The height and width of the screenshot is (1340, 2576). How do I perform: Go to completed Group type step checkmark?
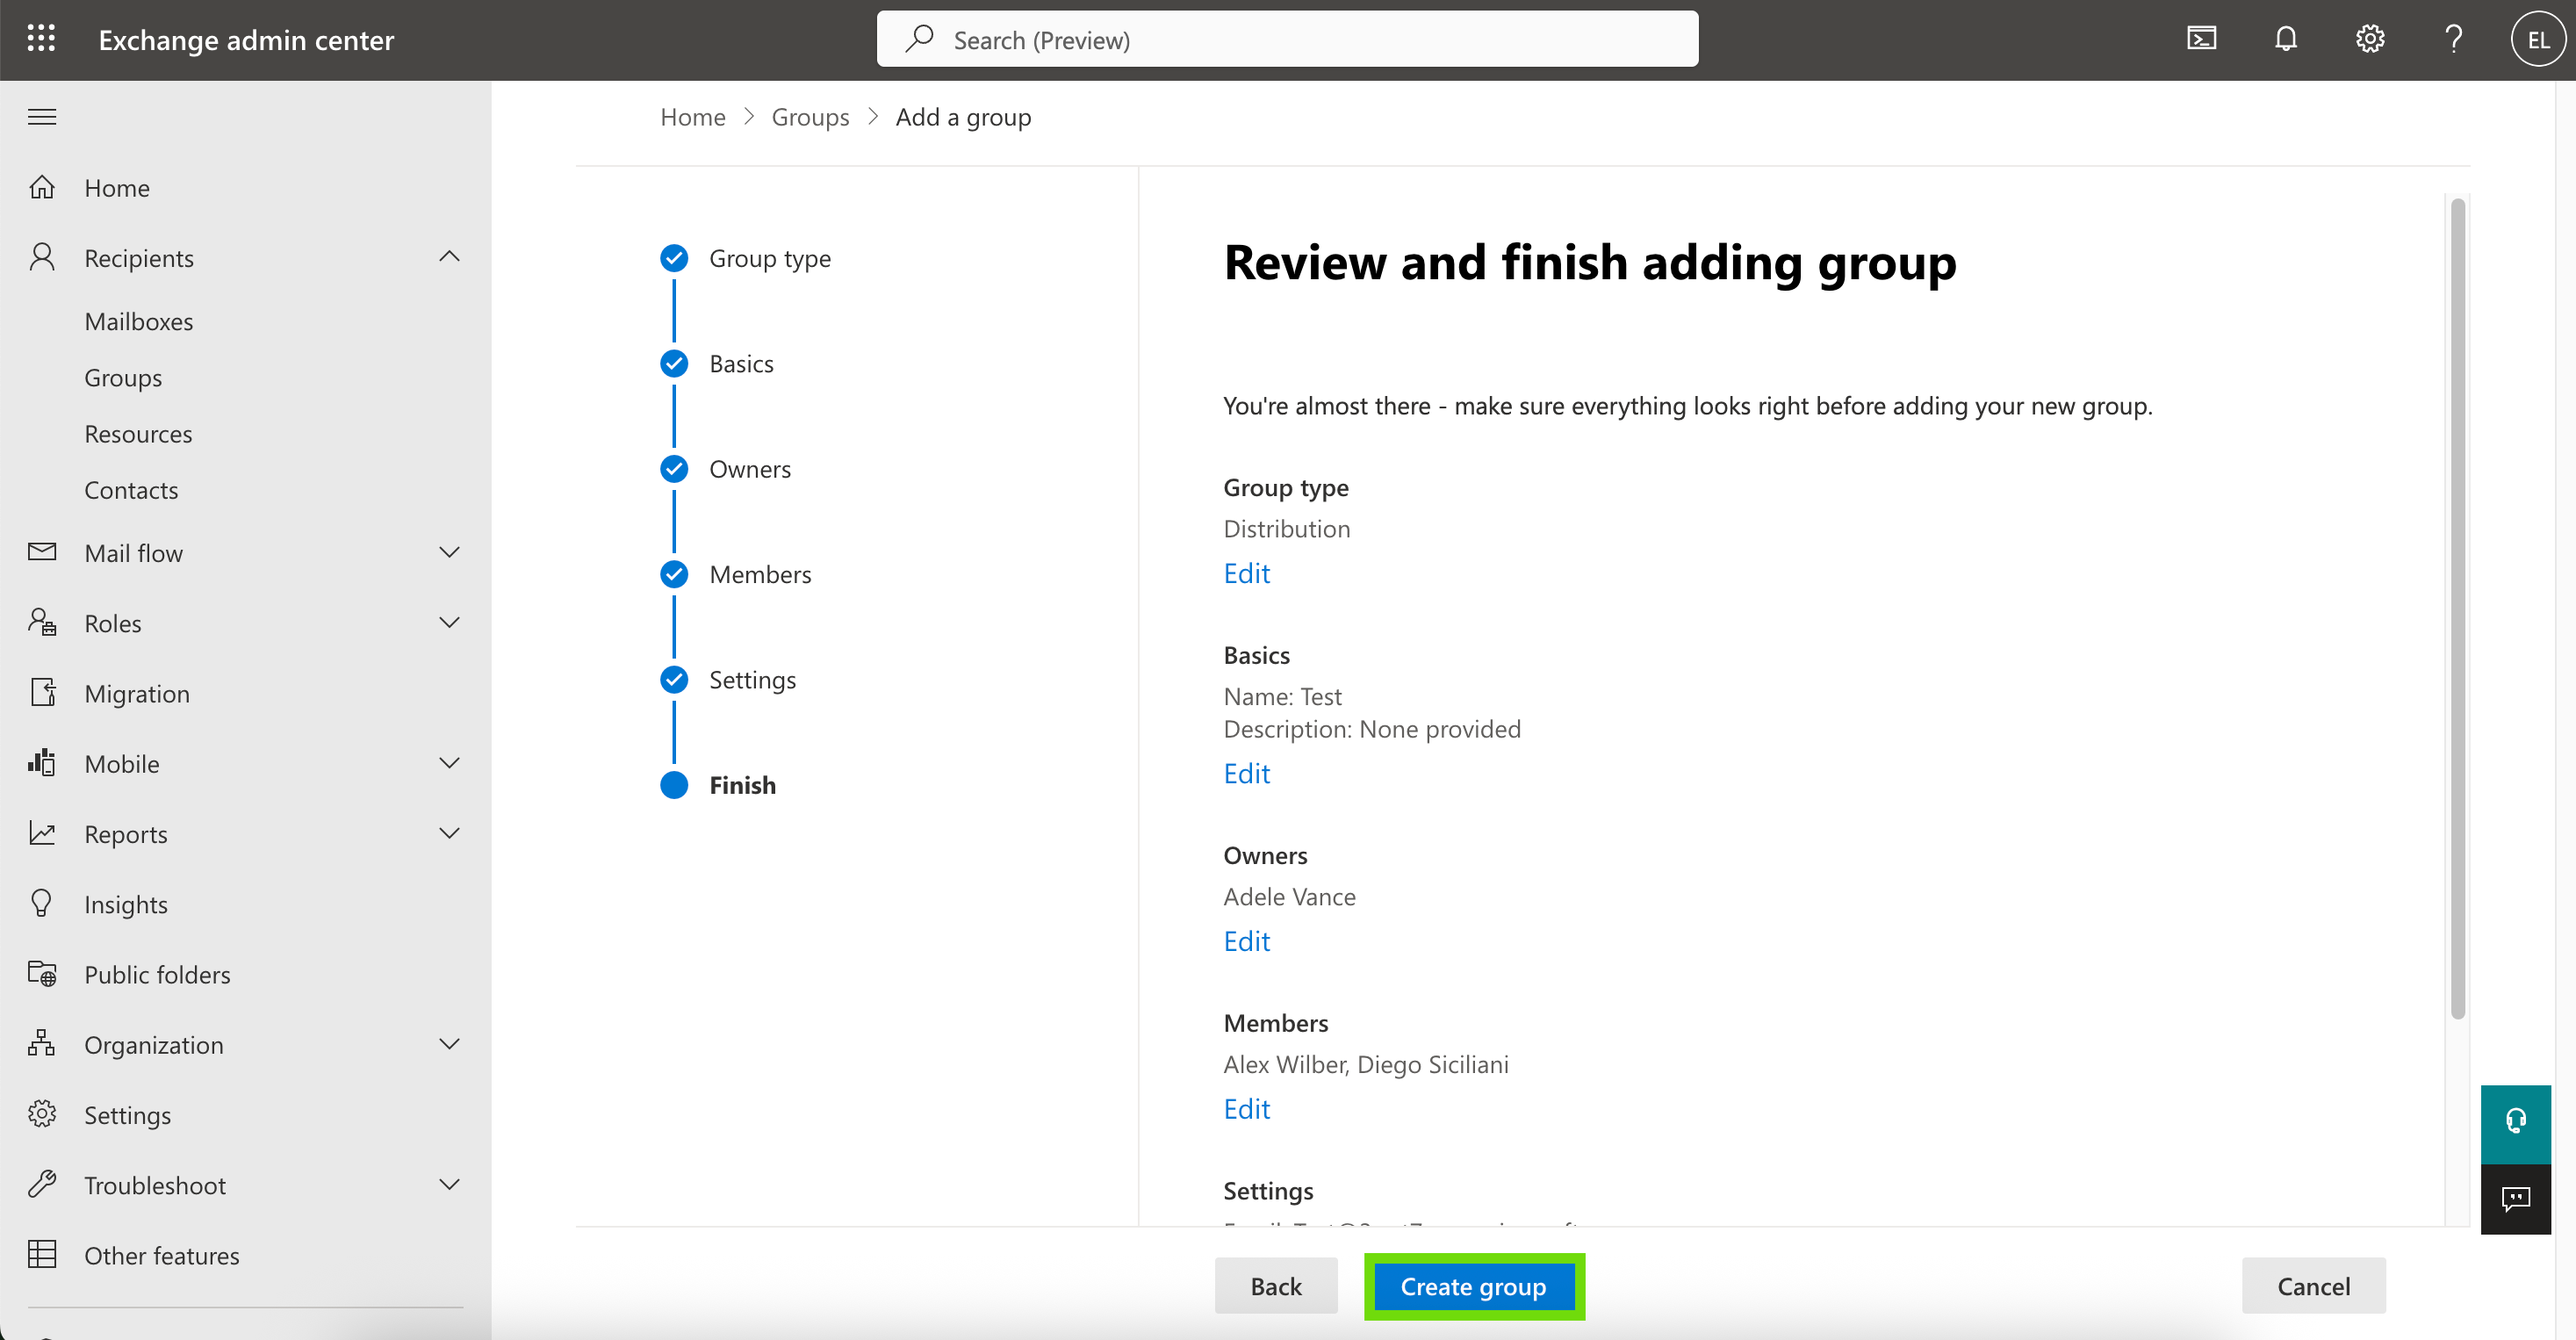(674, 258)
